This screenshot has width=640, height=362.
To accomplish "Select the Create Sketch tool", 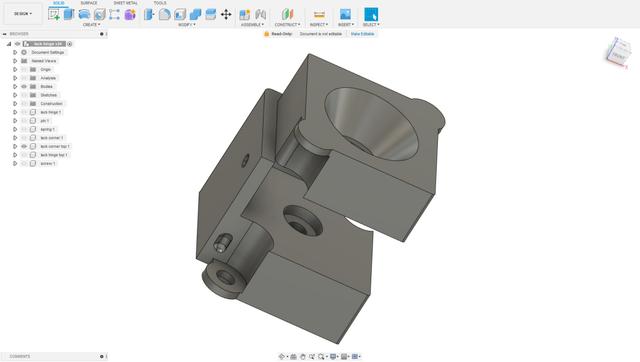I will (x=54, y=14).
